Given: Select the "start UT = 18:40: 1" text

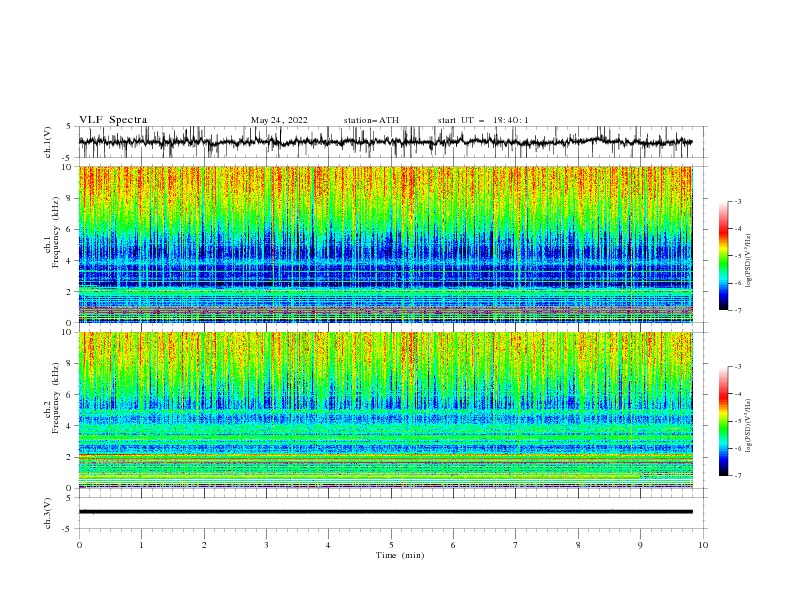Looking at the screenshot, I should tap(483, 120).
